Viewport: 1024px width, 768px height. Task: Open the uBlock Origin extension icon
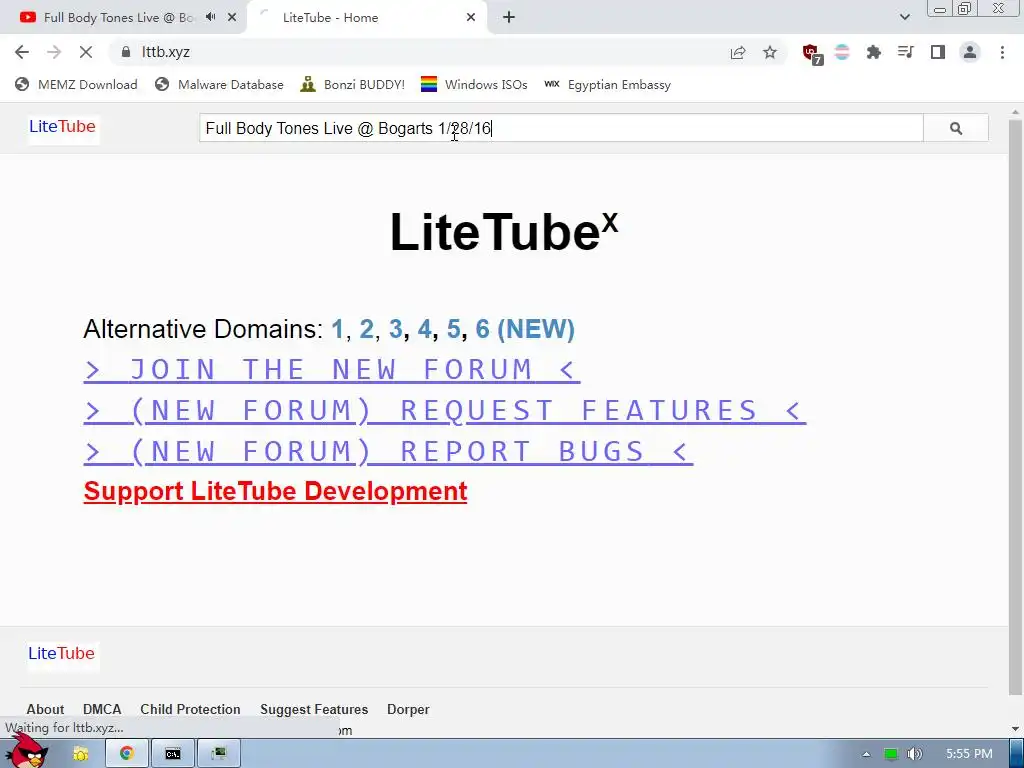(x=812, y=54)
